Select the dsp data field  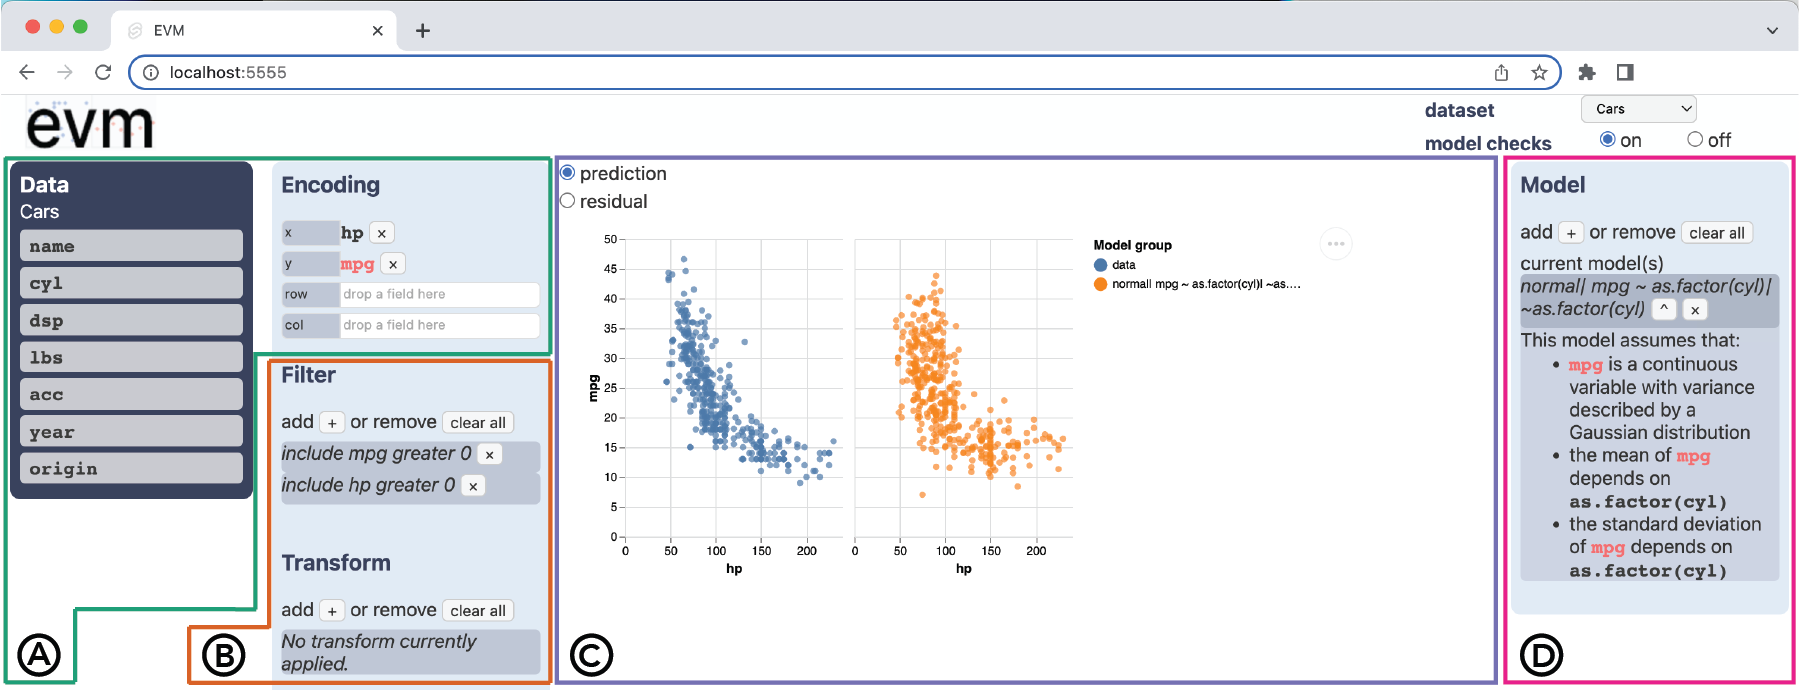pyautogui.click(x=131, y=320)
